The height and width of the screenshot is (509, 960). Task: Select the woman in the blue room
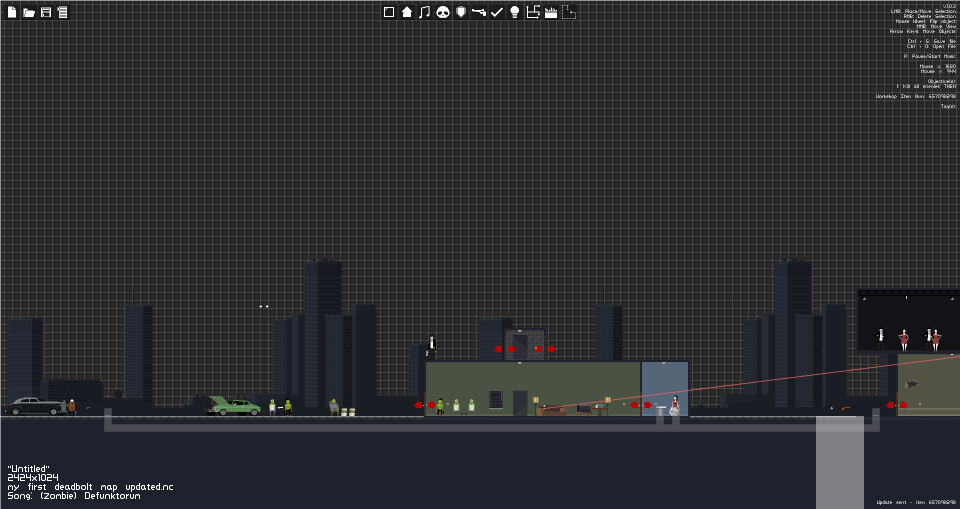pos(675,405)
